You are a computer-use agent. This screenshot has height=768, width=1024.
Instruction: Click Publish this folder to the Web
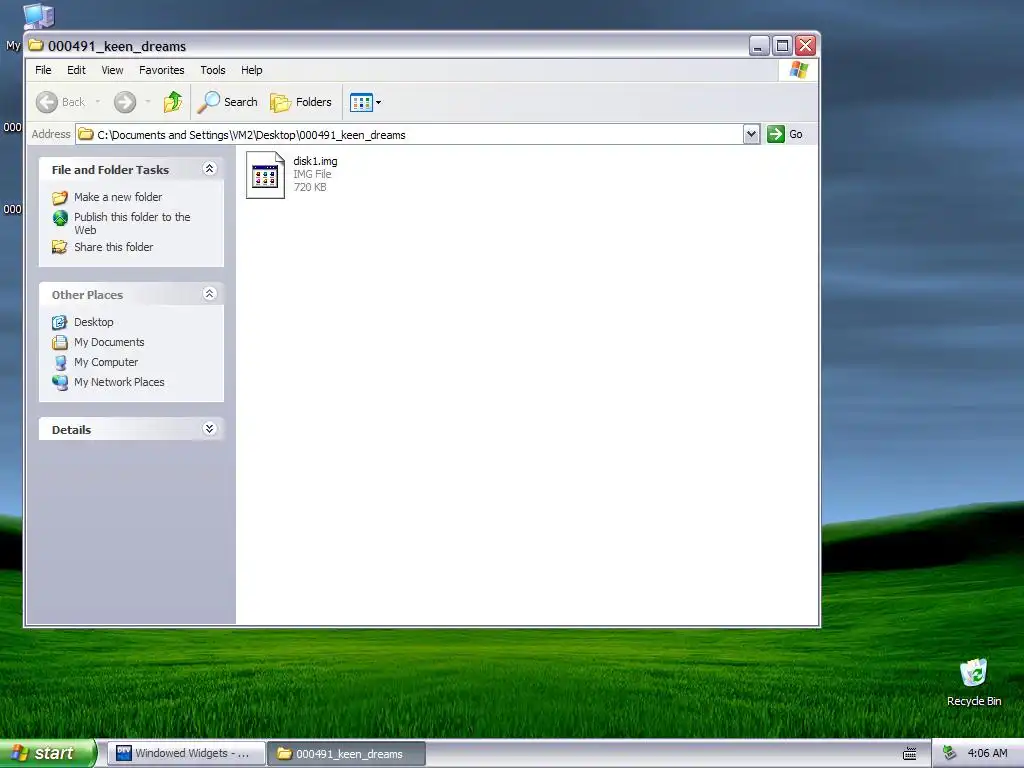132,223
